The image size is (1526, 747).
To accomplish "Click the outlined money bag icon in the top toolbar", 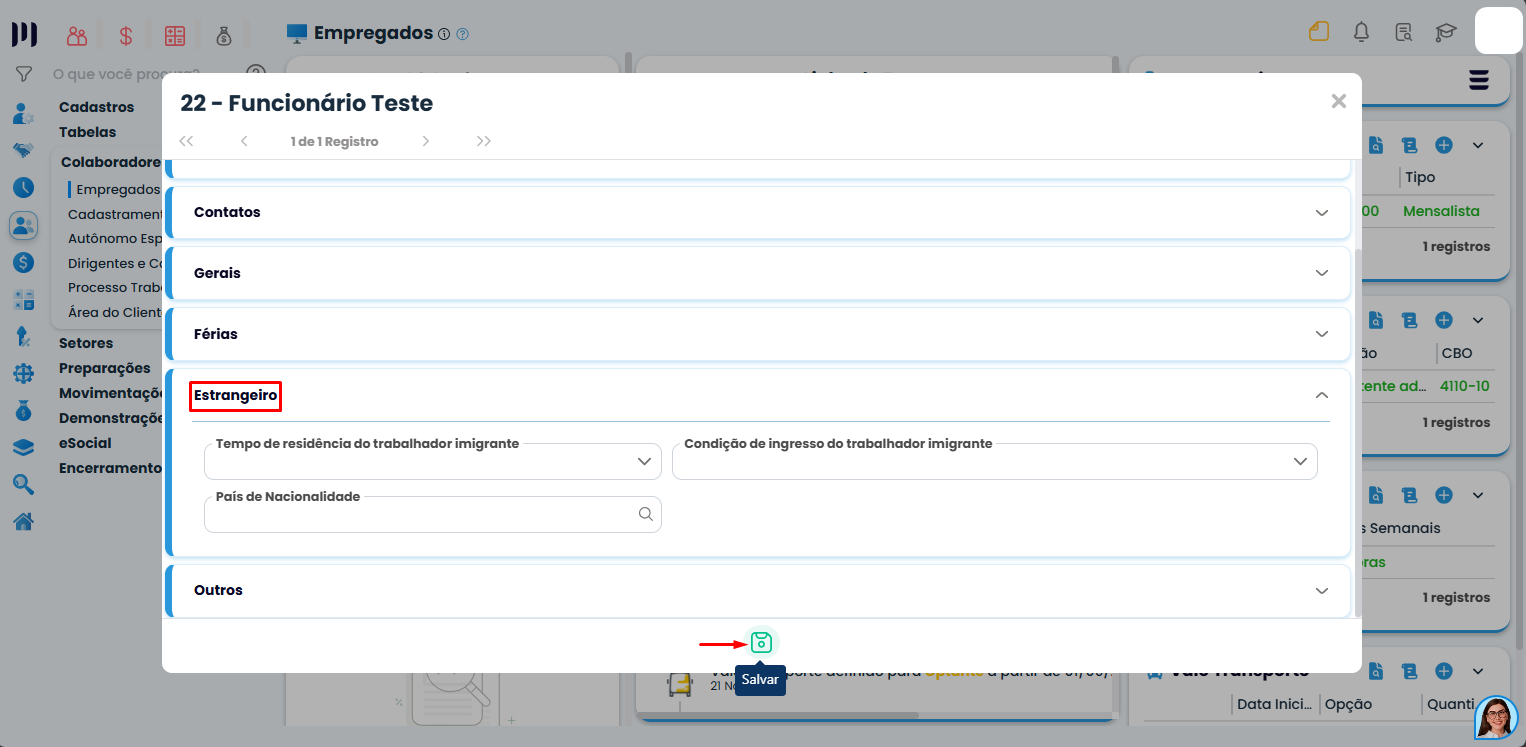I will [x=224, y=35].
